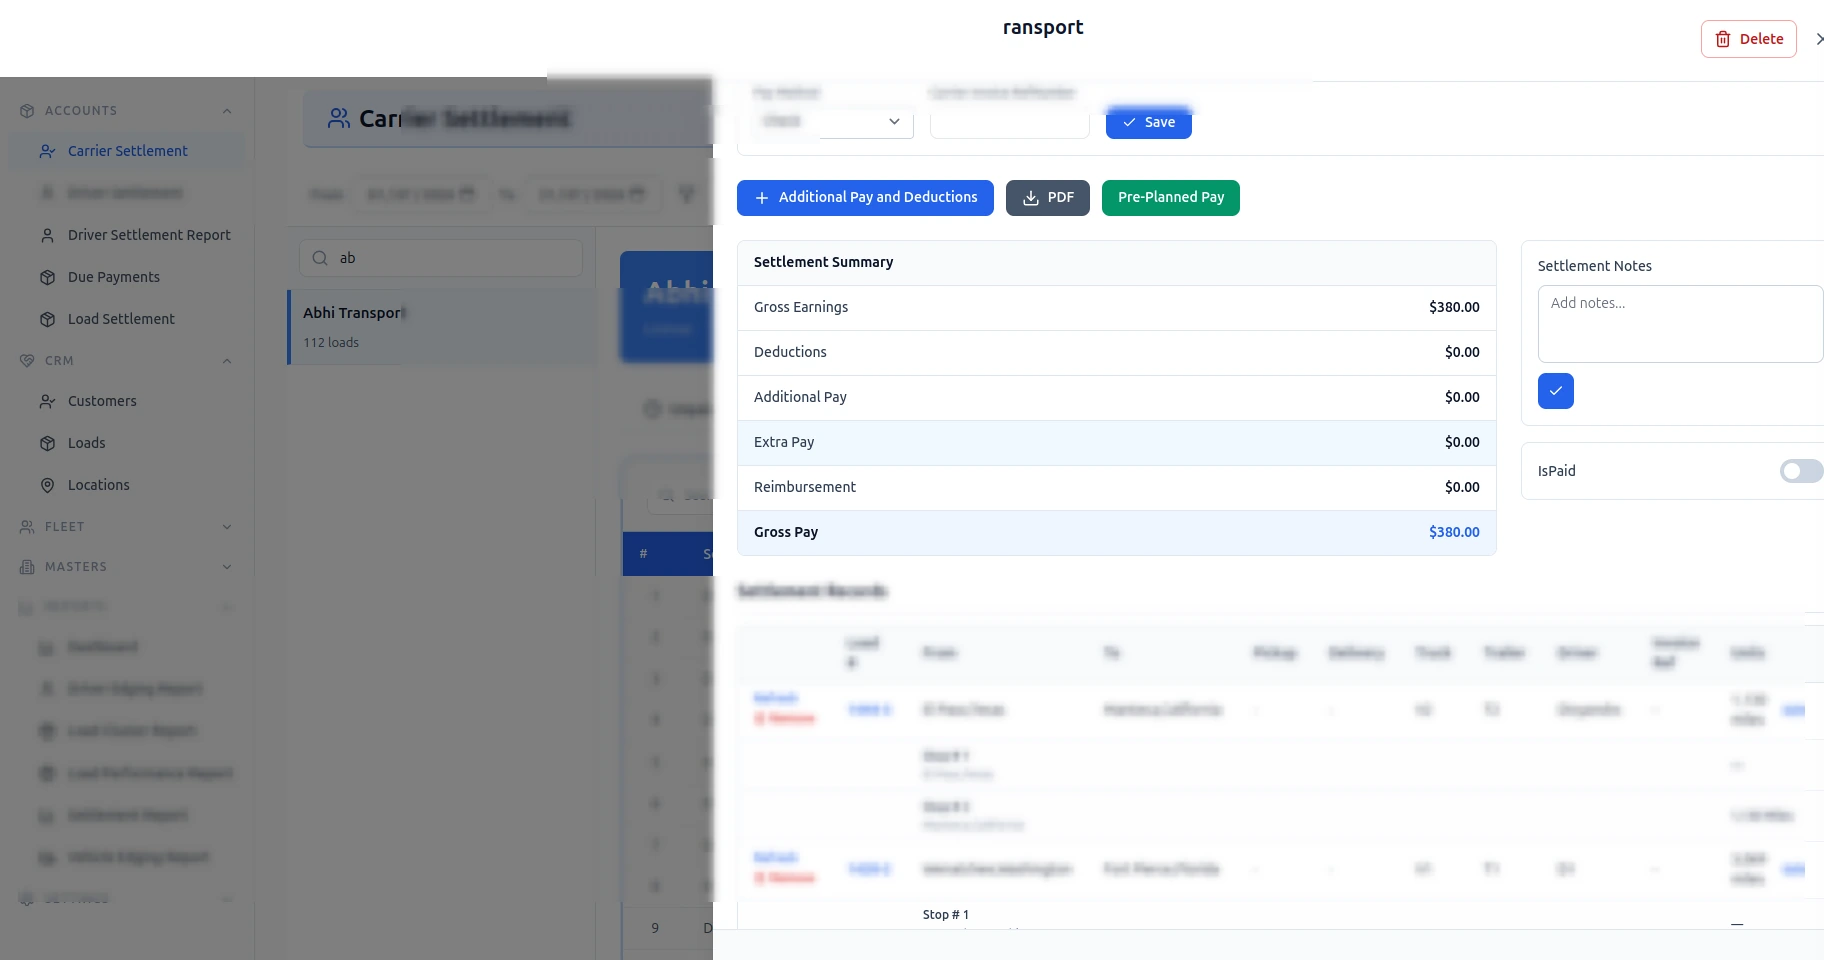Screen dimensions: 1824x960
Task: Save the settlement payment details
Action: point(1148,122)
